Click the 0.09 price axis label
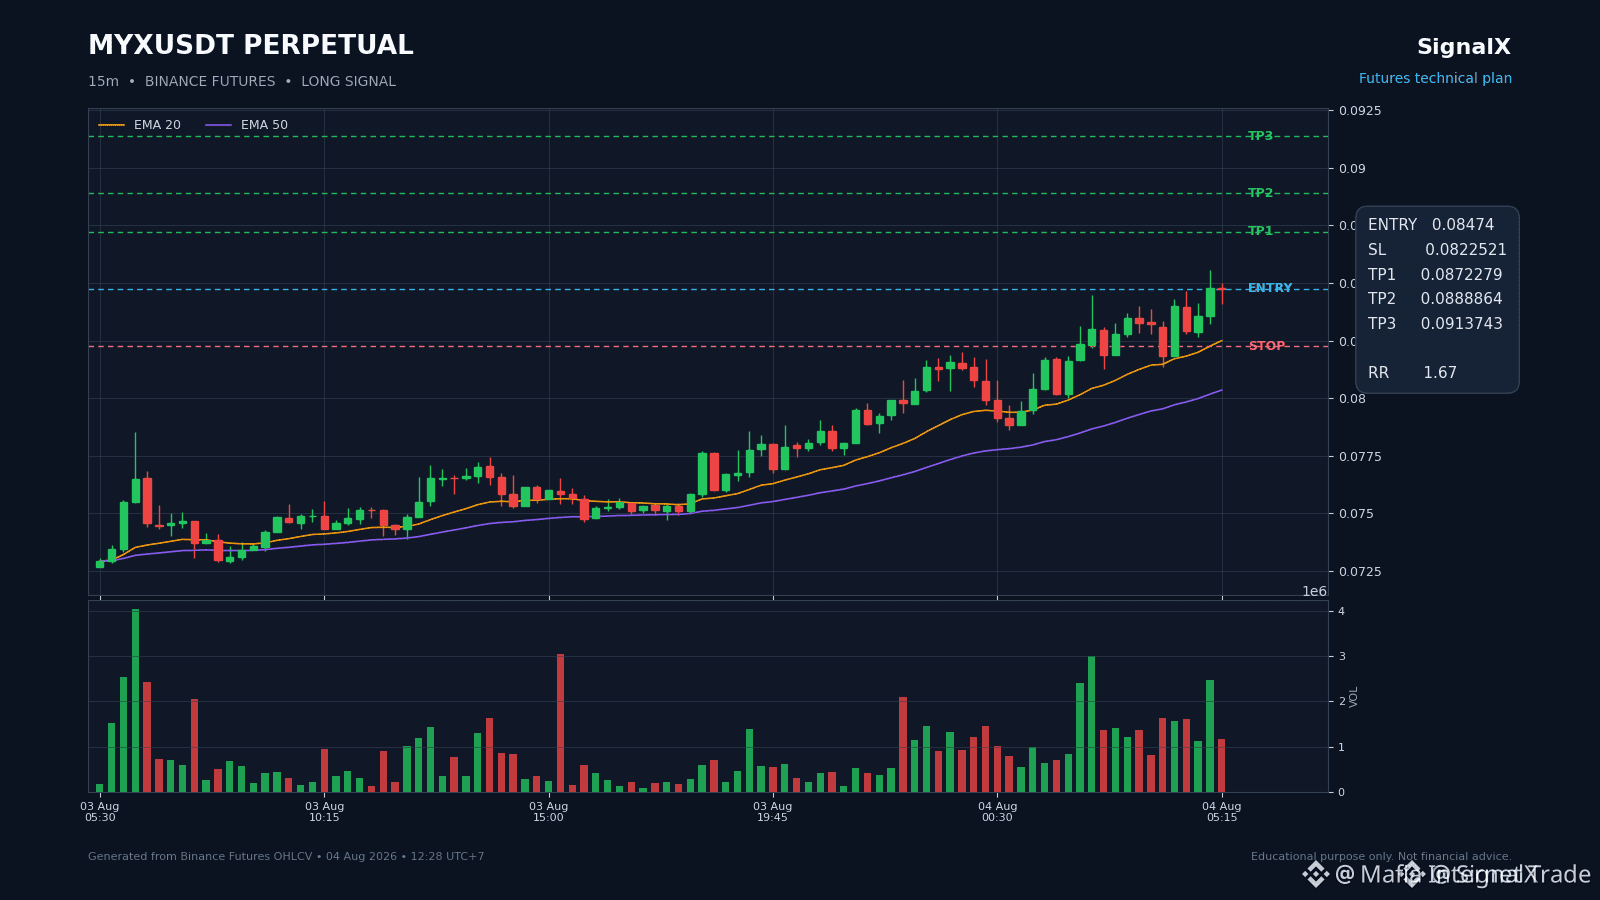The height and width of the screenshot is (900, 1600). point(1352,169)
